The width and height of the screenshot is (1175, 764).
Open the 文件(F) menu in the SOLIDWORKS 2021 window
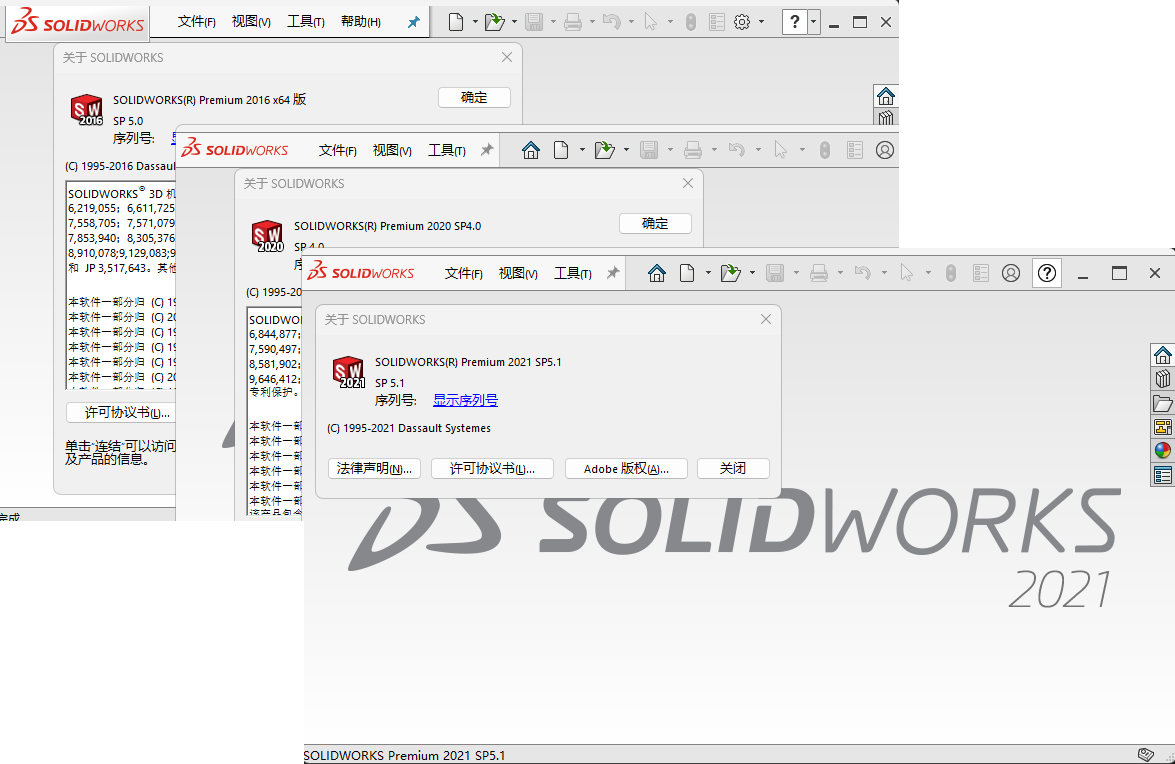click(463, 273)
